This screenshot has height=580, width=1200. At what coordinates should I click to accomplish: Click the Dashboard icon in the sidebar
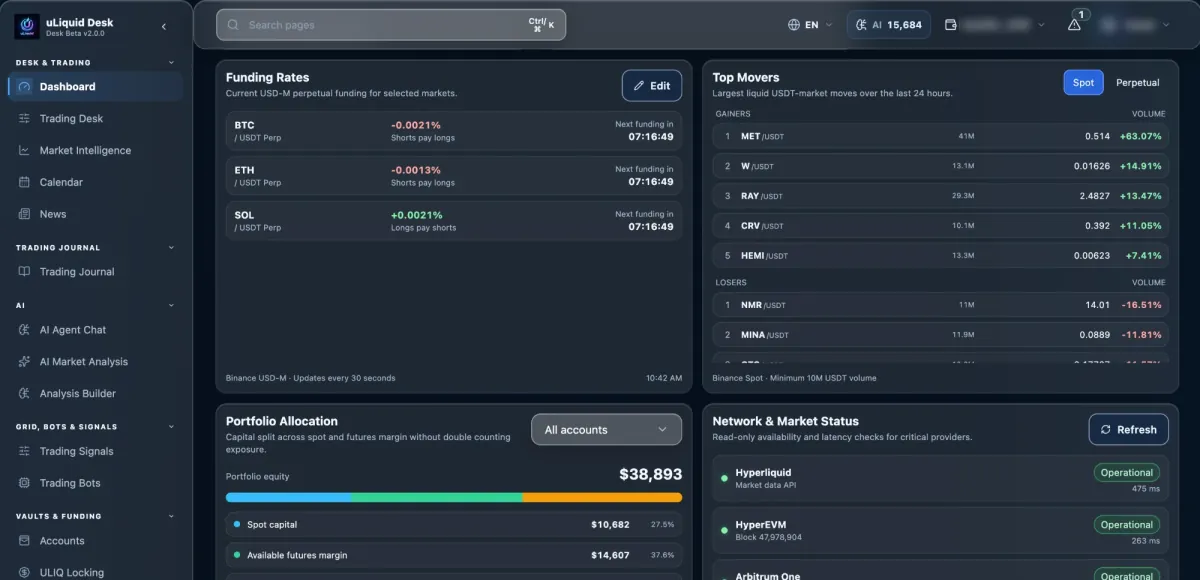tap(24, 87)
